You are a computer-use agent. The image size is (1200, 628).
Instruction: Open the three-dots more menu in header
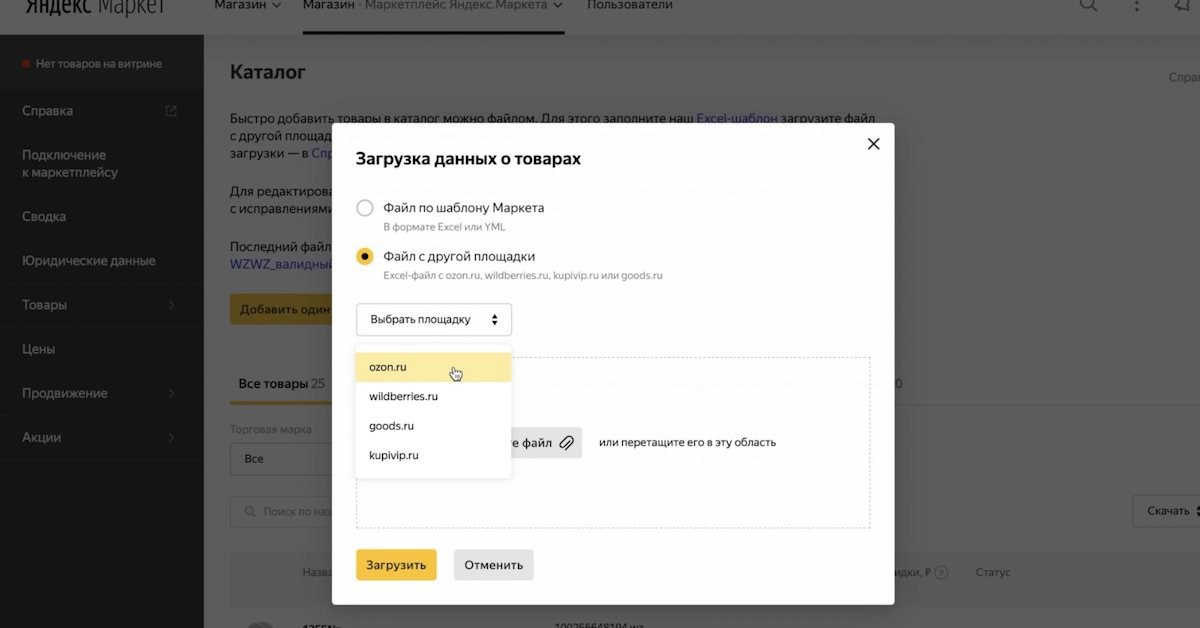click(x=1136, y=5)
